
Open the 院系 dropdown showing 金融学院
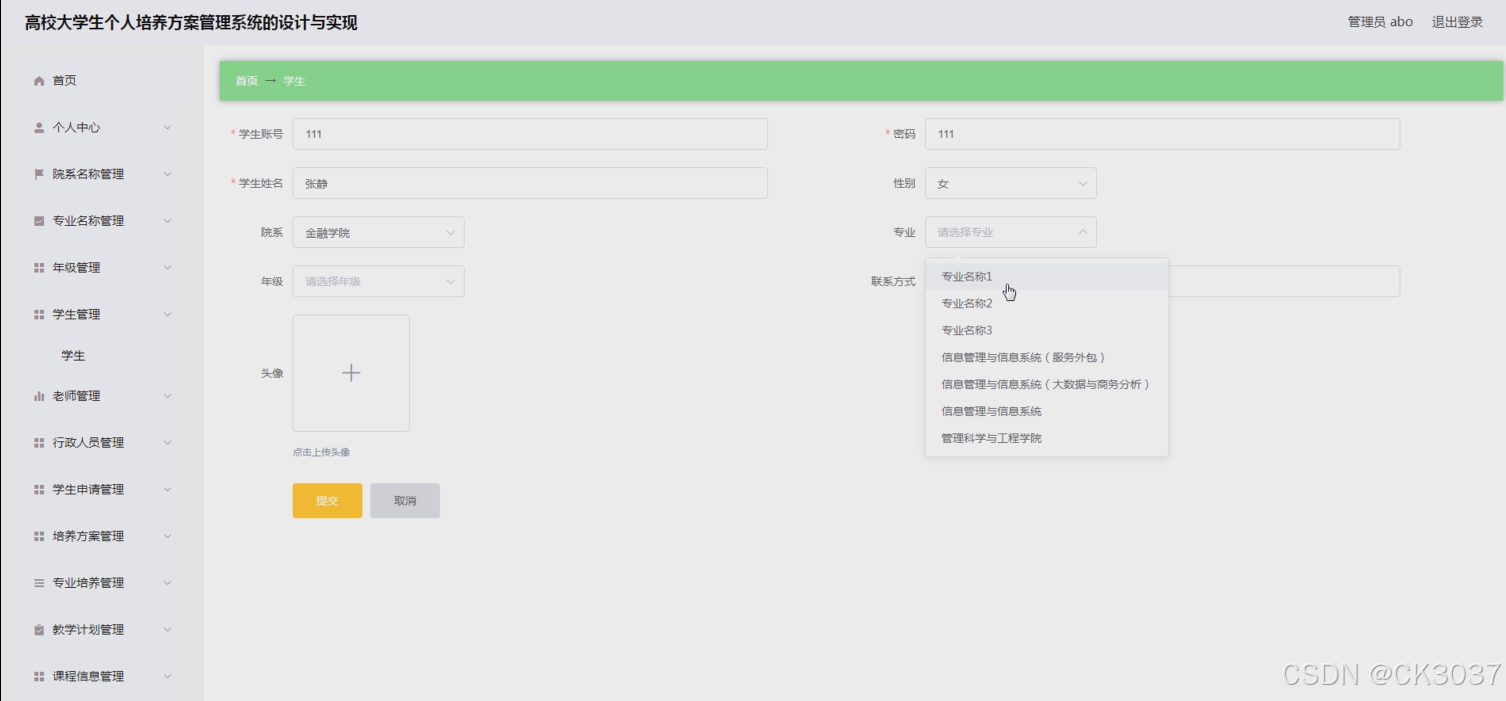pos(378,232)
